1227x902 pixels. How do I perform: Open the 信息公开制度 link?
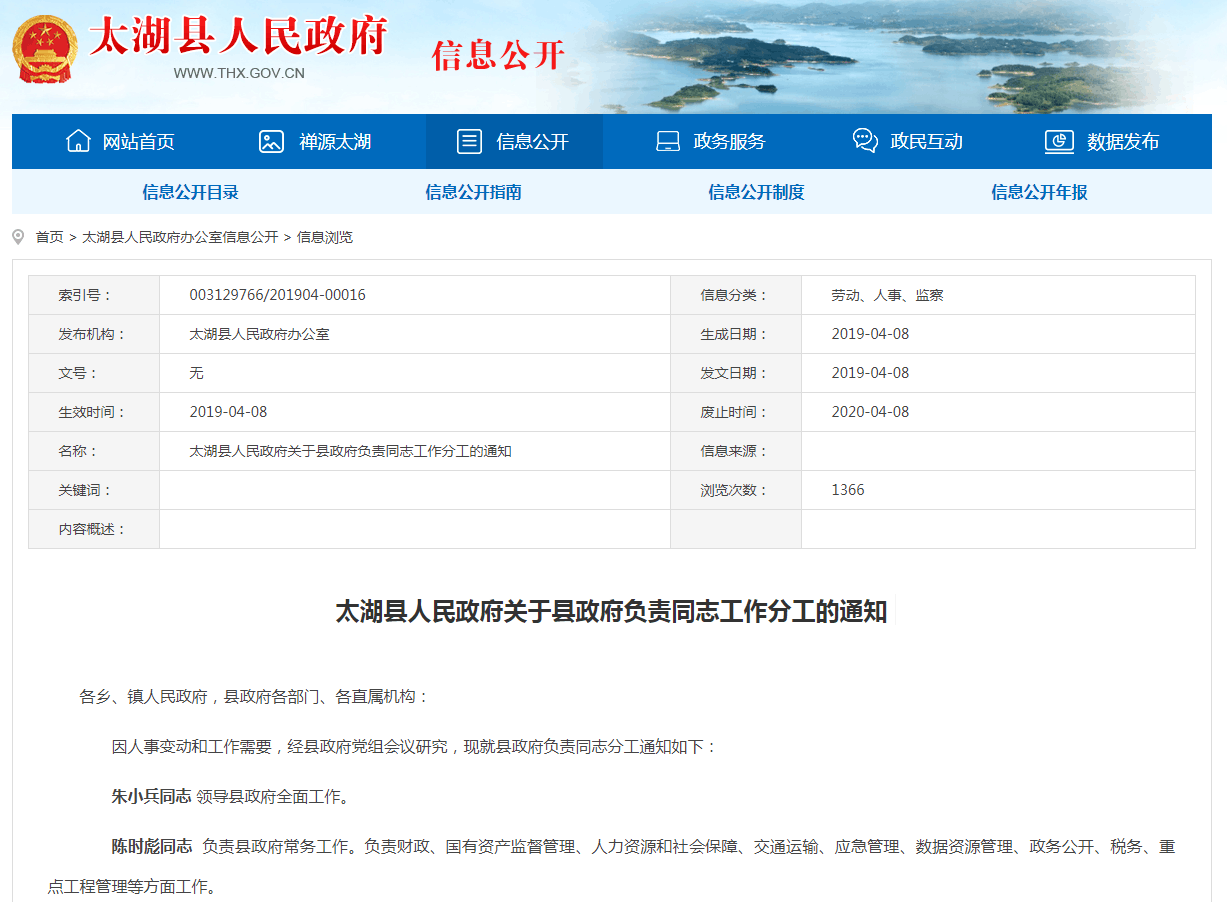(756, 192)
